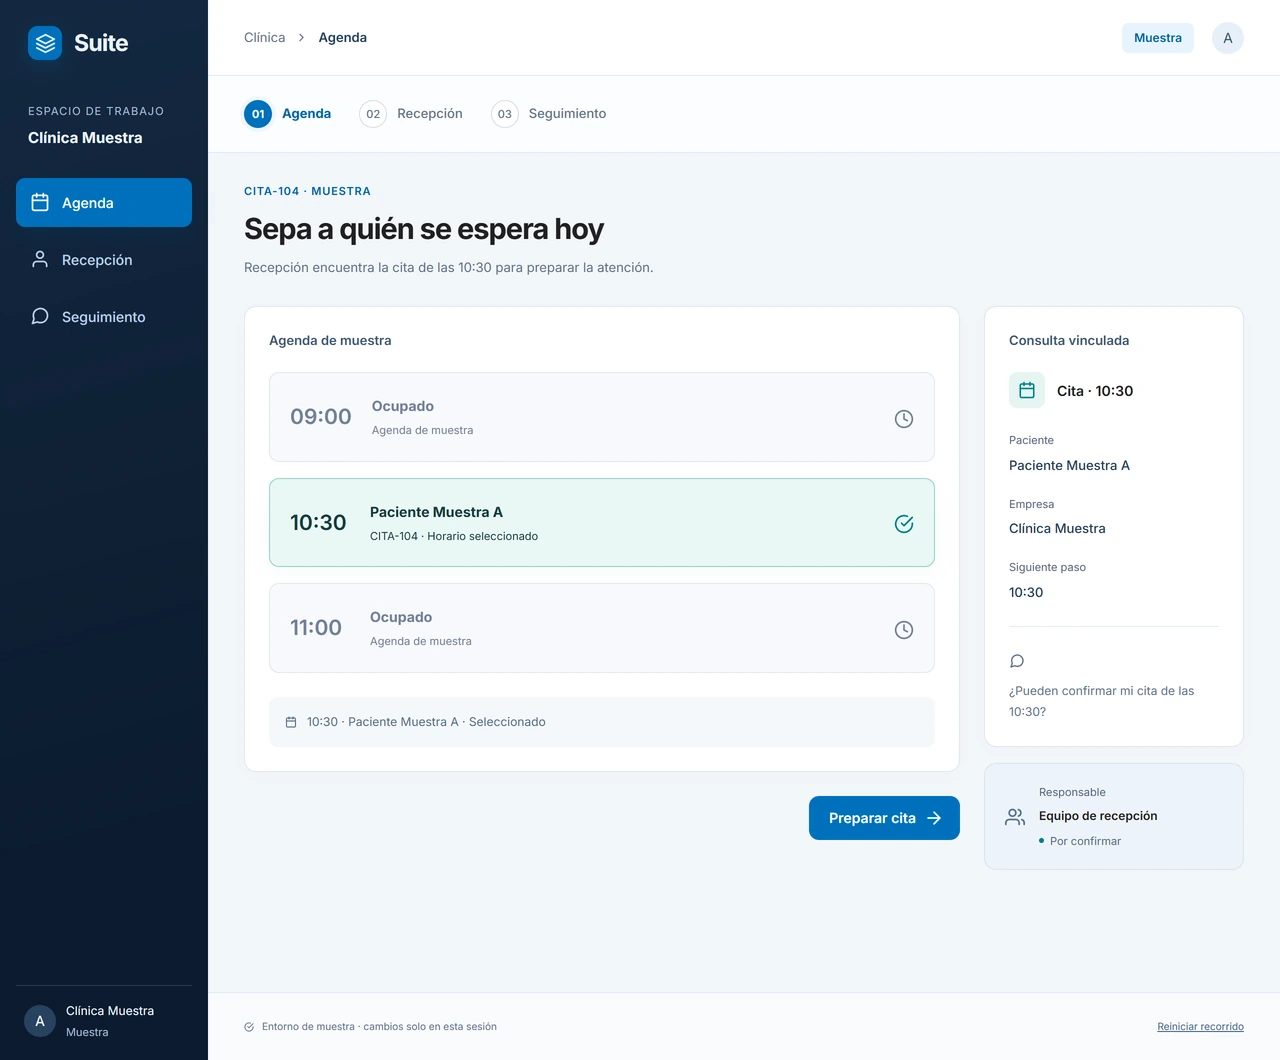Select the 09:00 Ocupado time slot
The height and width of the screenshot is (1060, 1280).
point(602,417)
